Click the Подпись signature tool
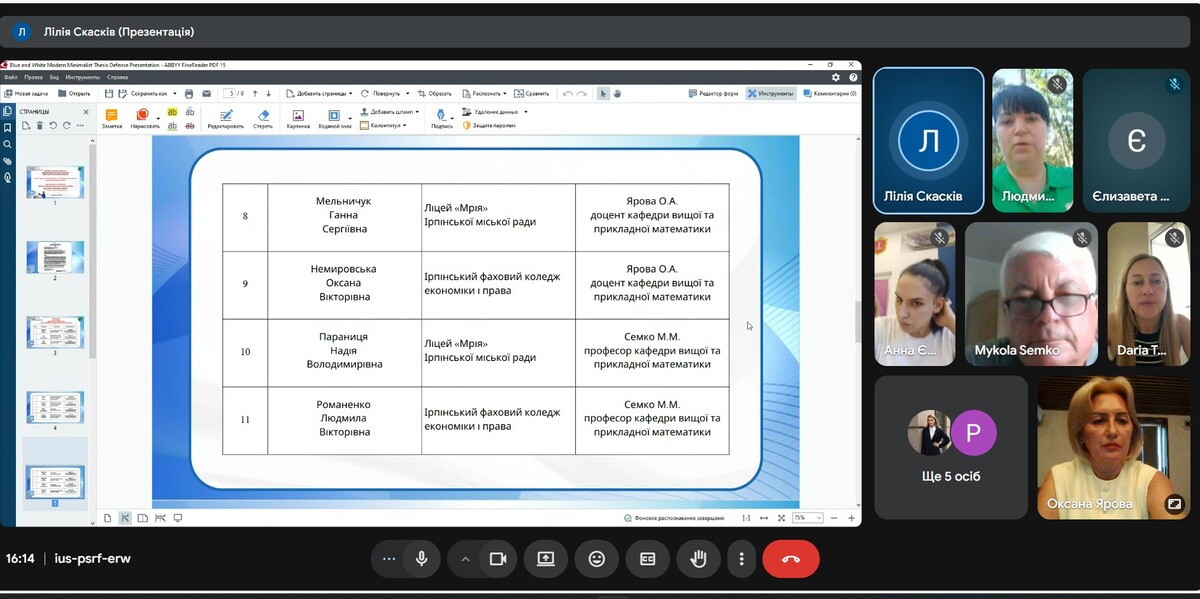The image size is (1200, 599). click(x=442, y=119)
